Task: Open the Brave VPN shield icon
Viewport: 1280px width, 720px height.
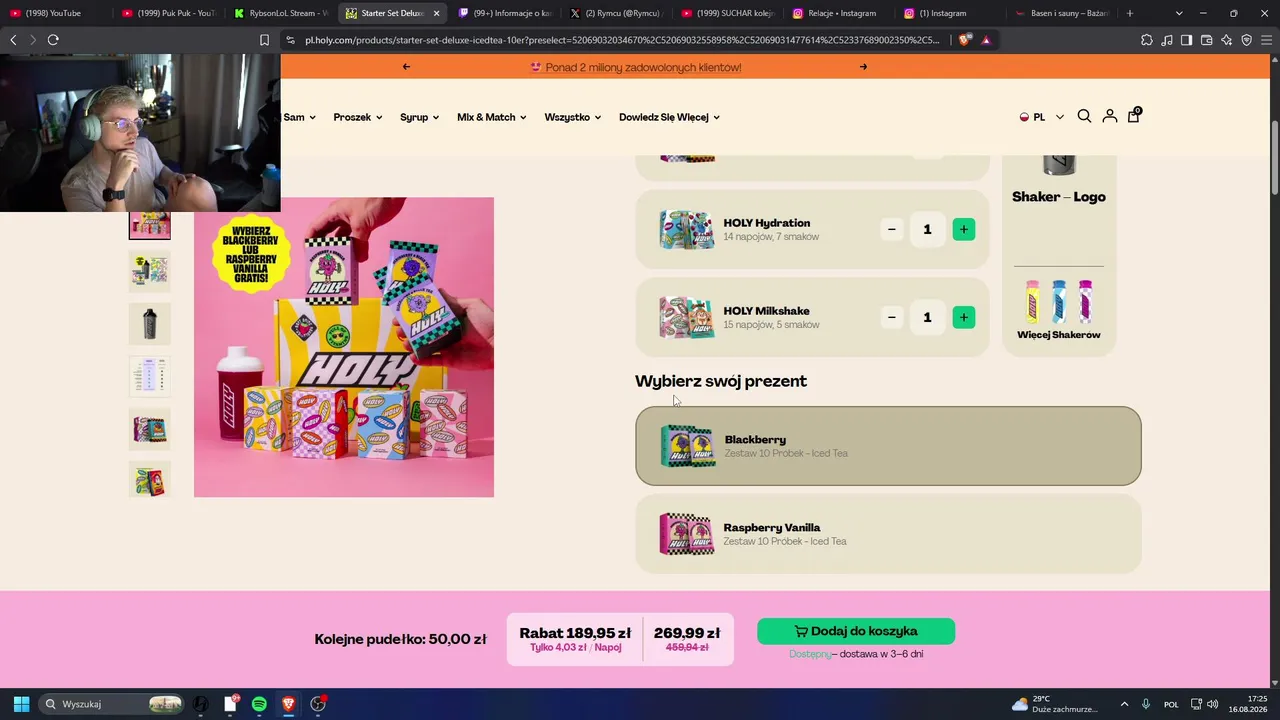Action: click(x=1246, y=40)
